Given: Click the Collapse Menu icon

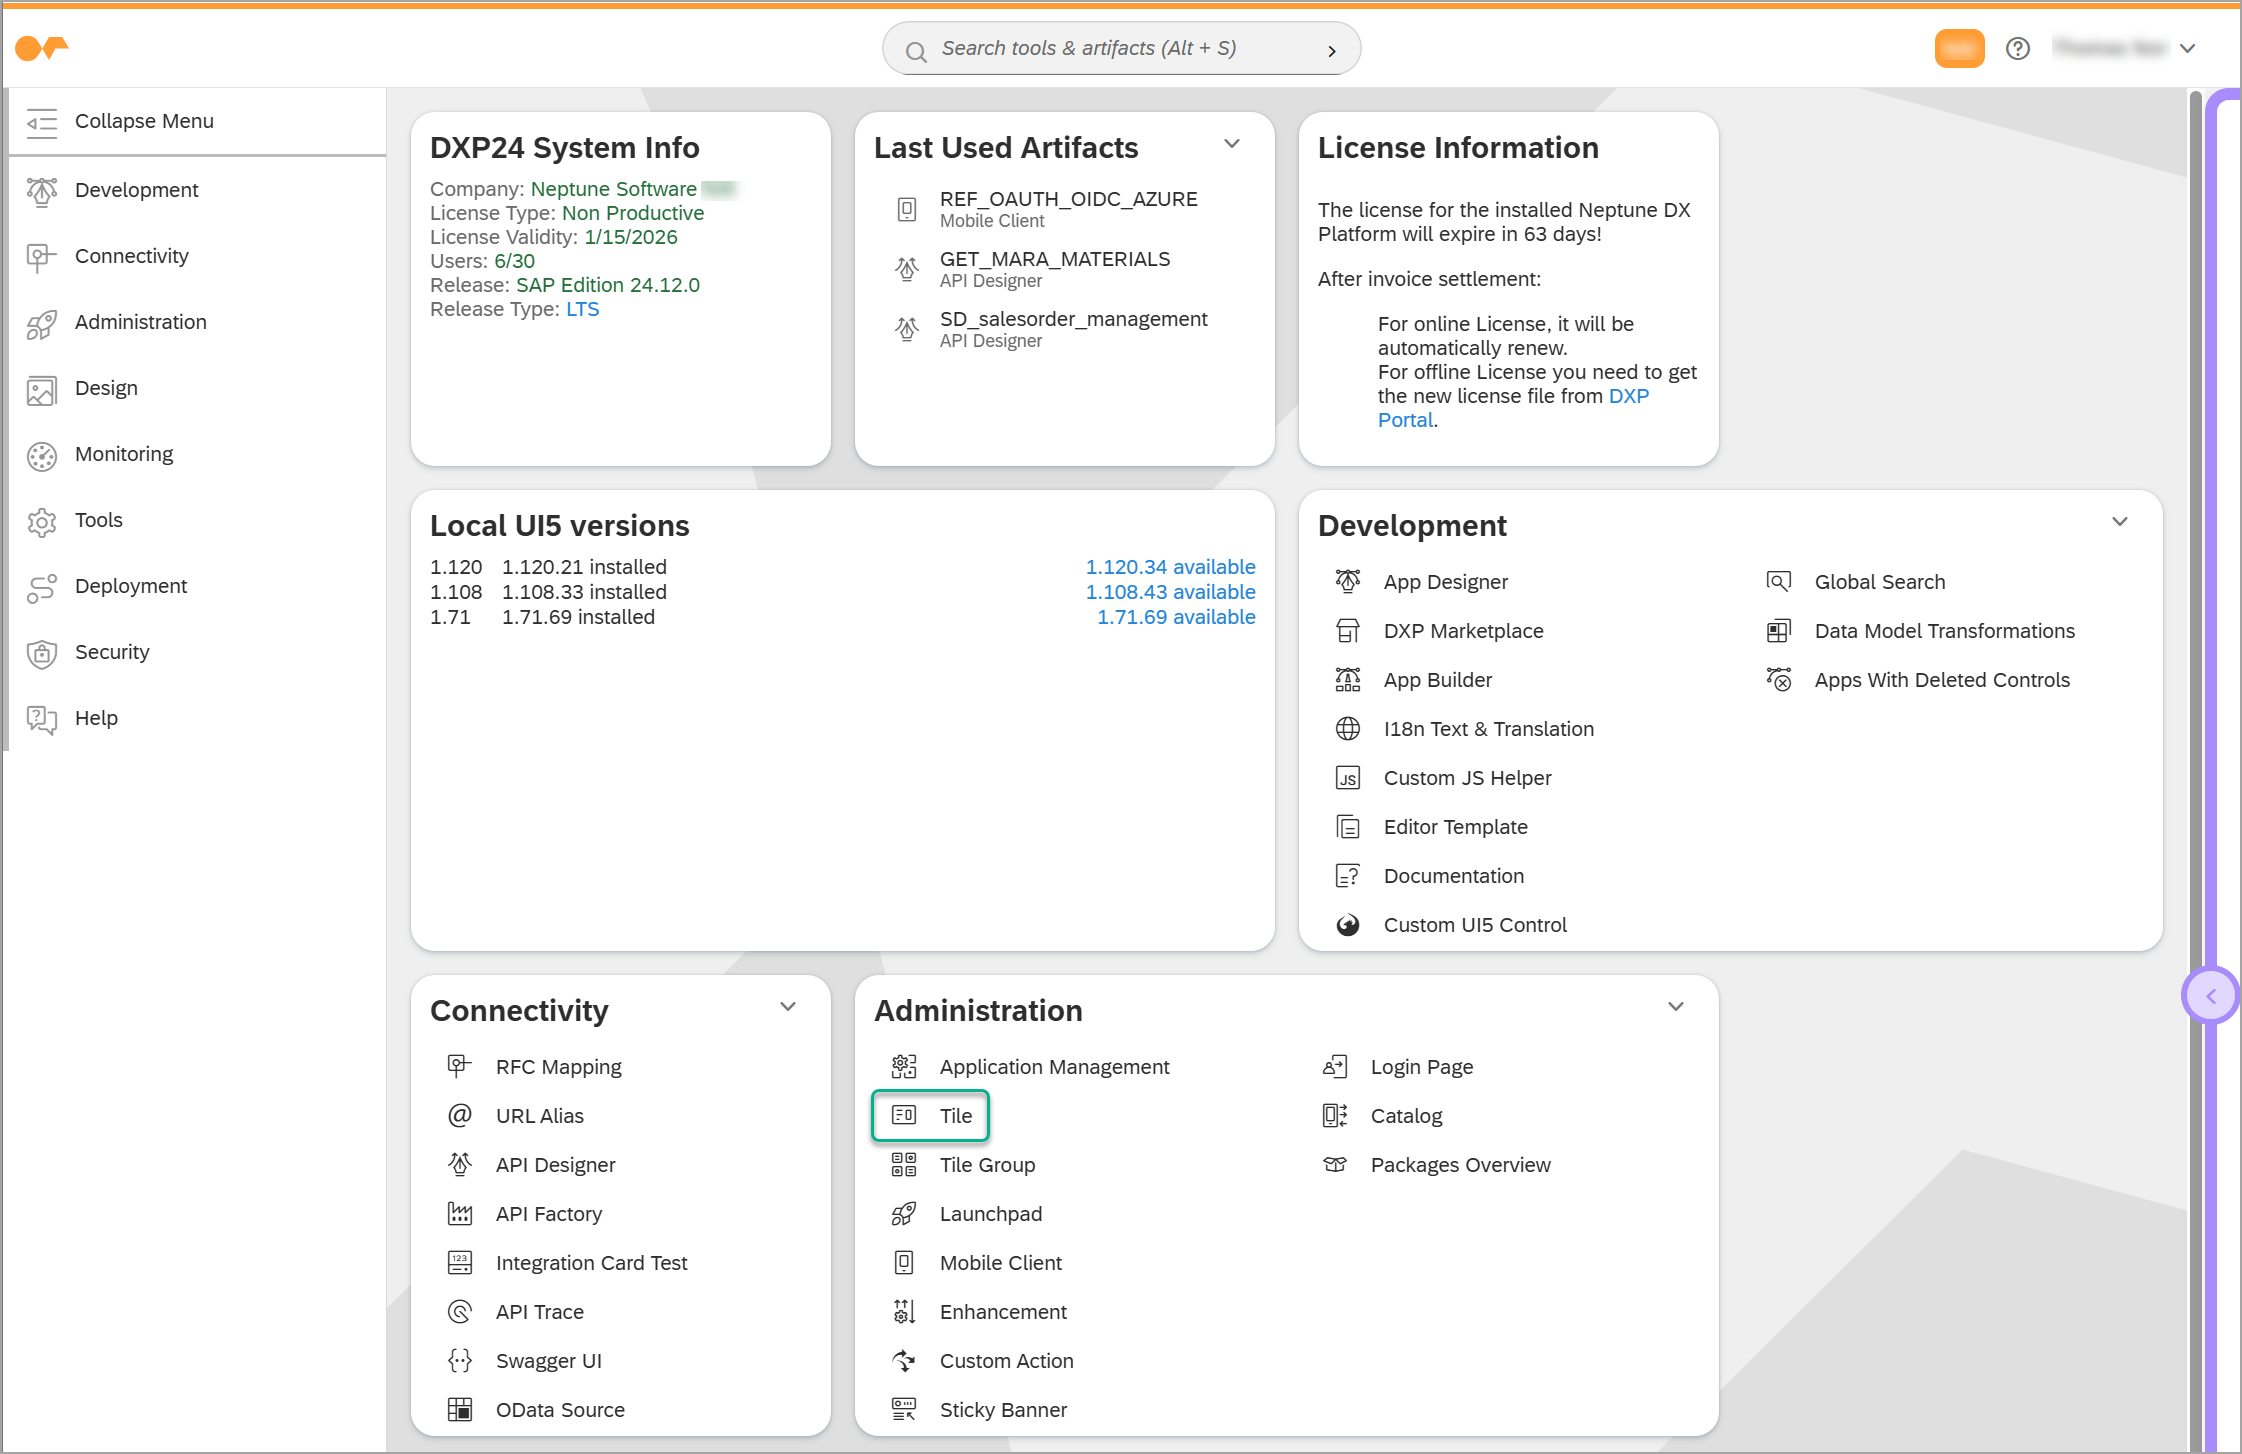Looking at the screenshot, I should point(42,122).
